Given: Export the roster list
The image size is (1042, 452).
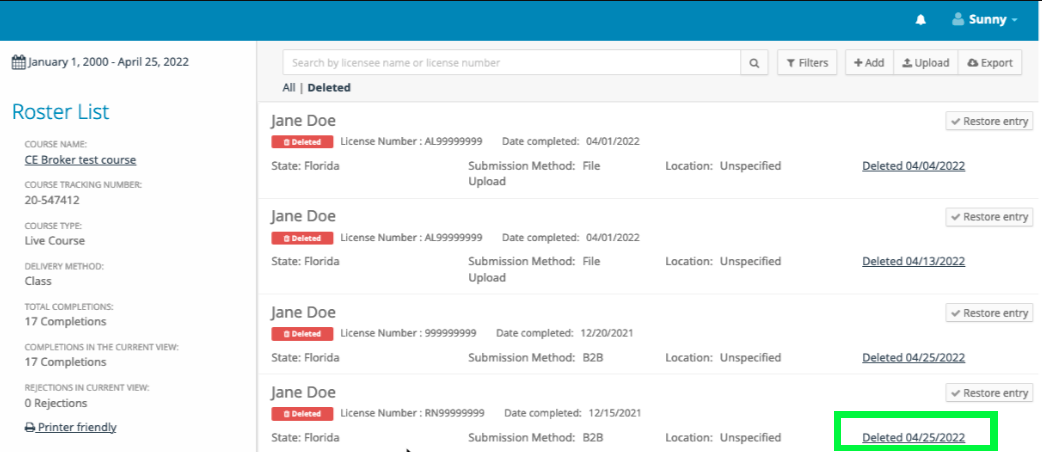Looking at the screenshot, I should click(990, 63).
